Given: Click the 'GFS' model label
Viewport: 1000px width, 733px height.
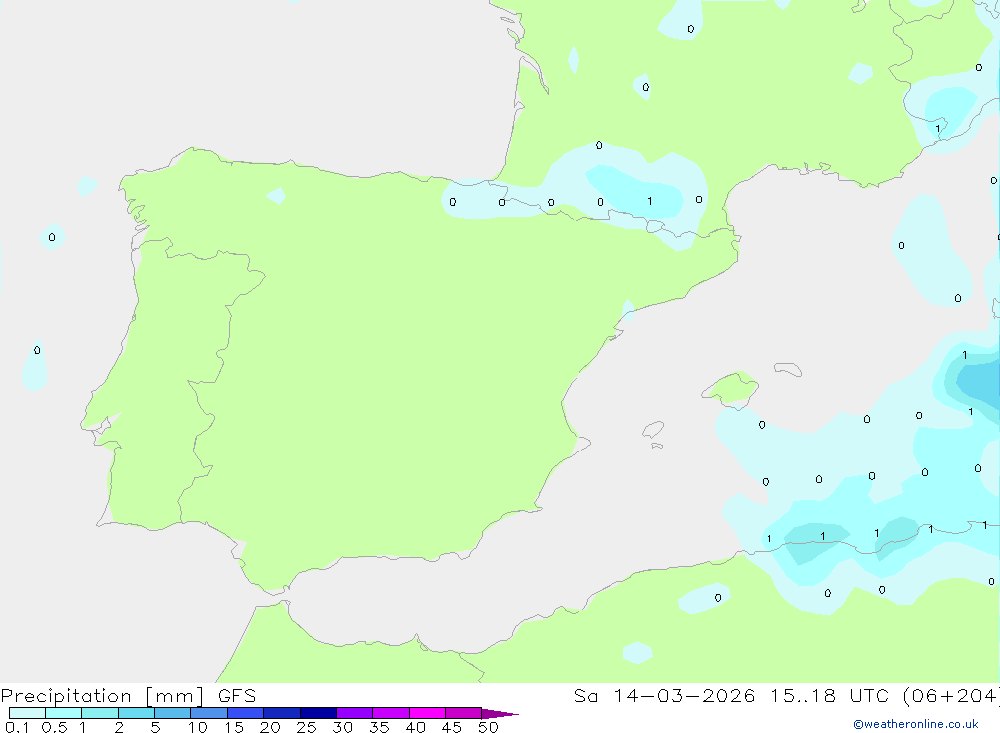Looking at the screenshot, I should (x=237, y=695).
